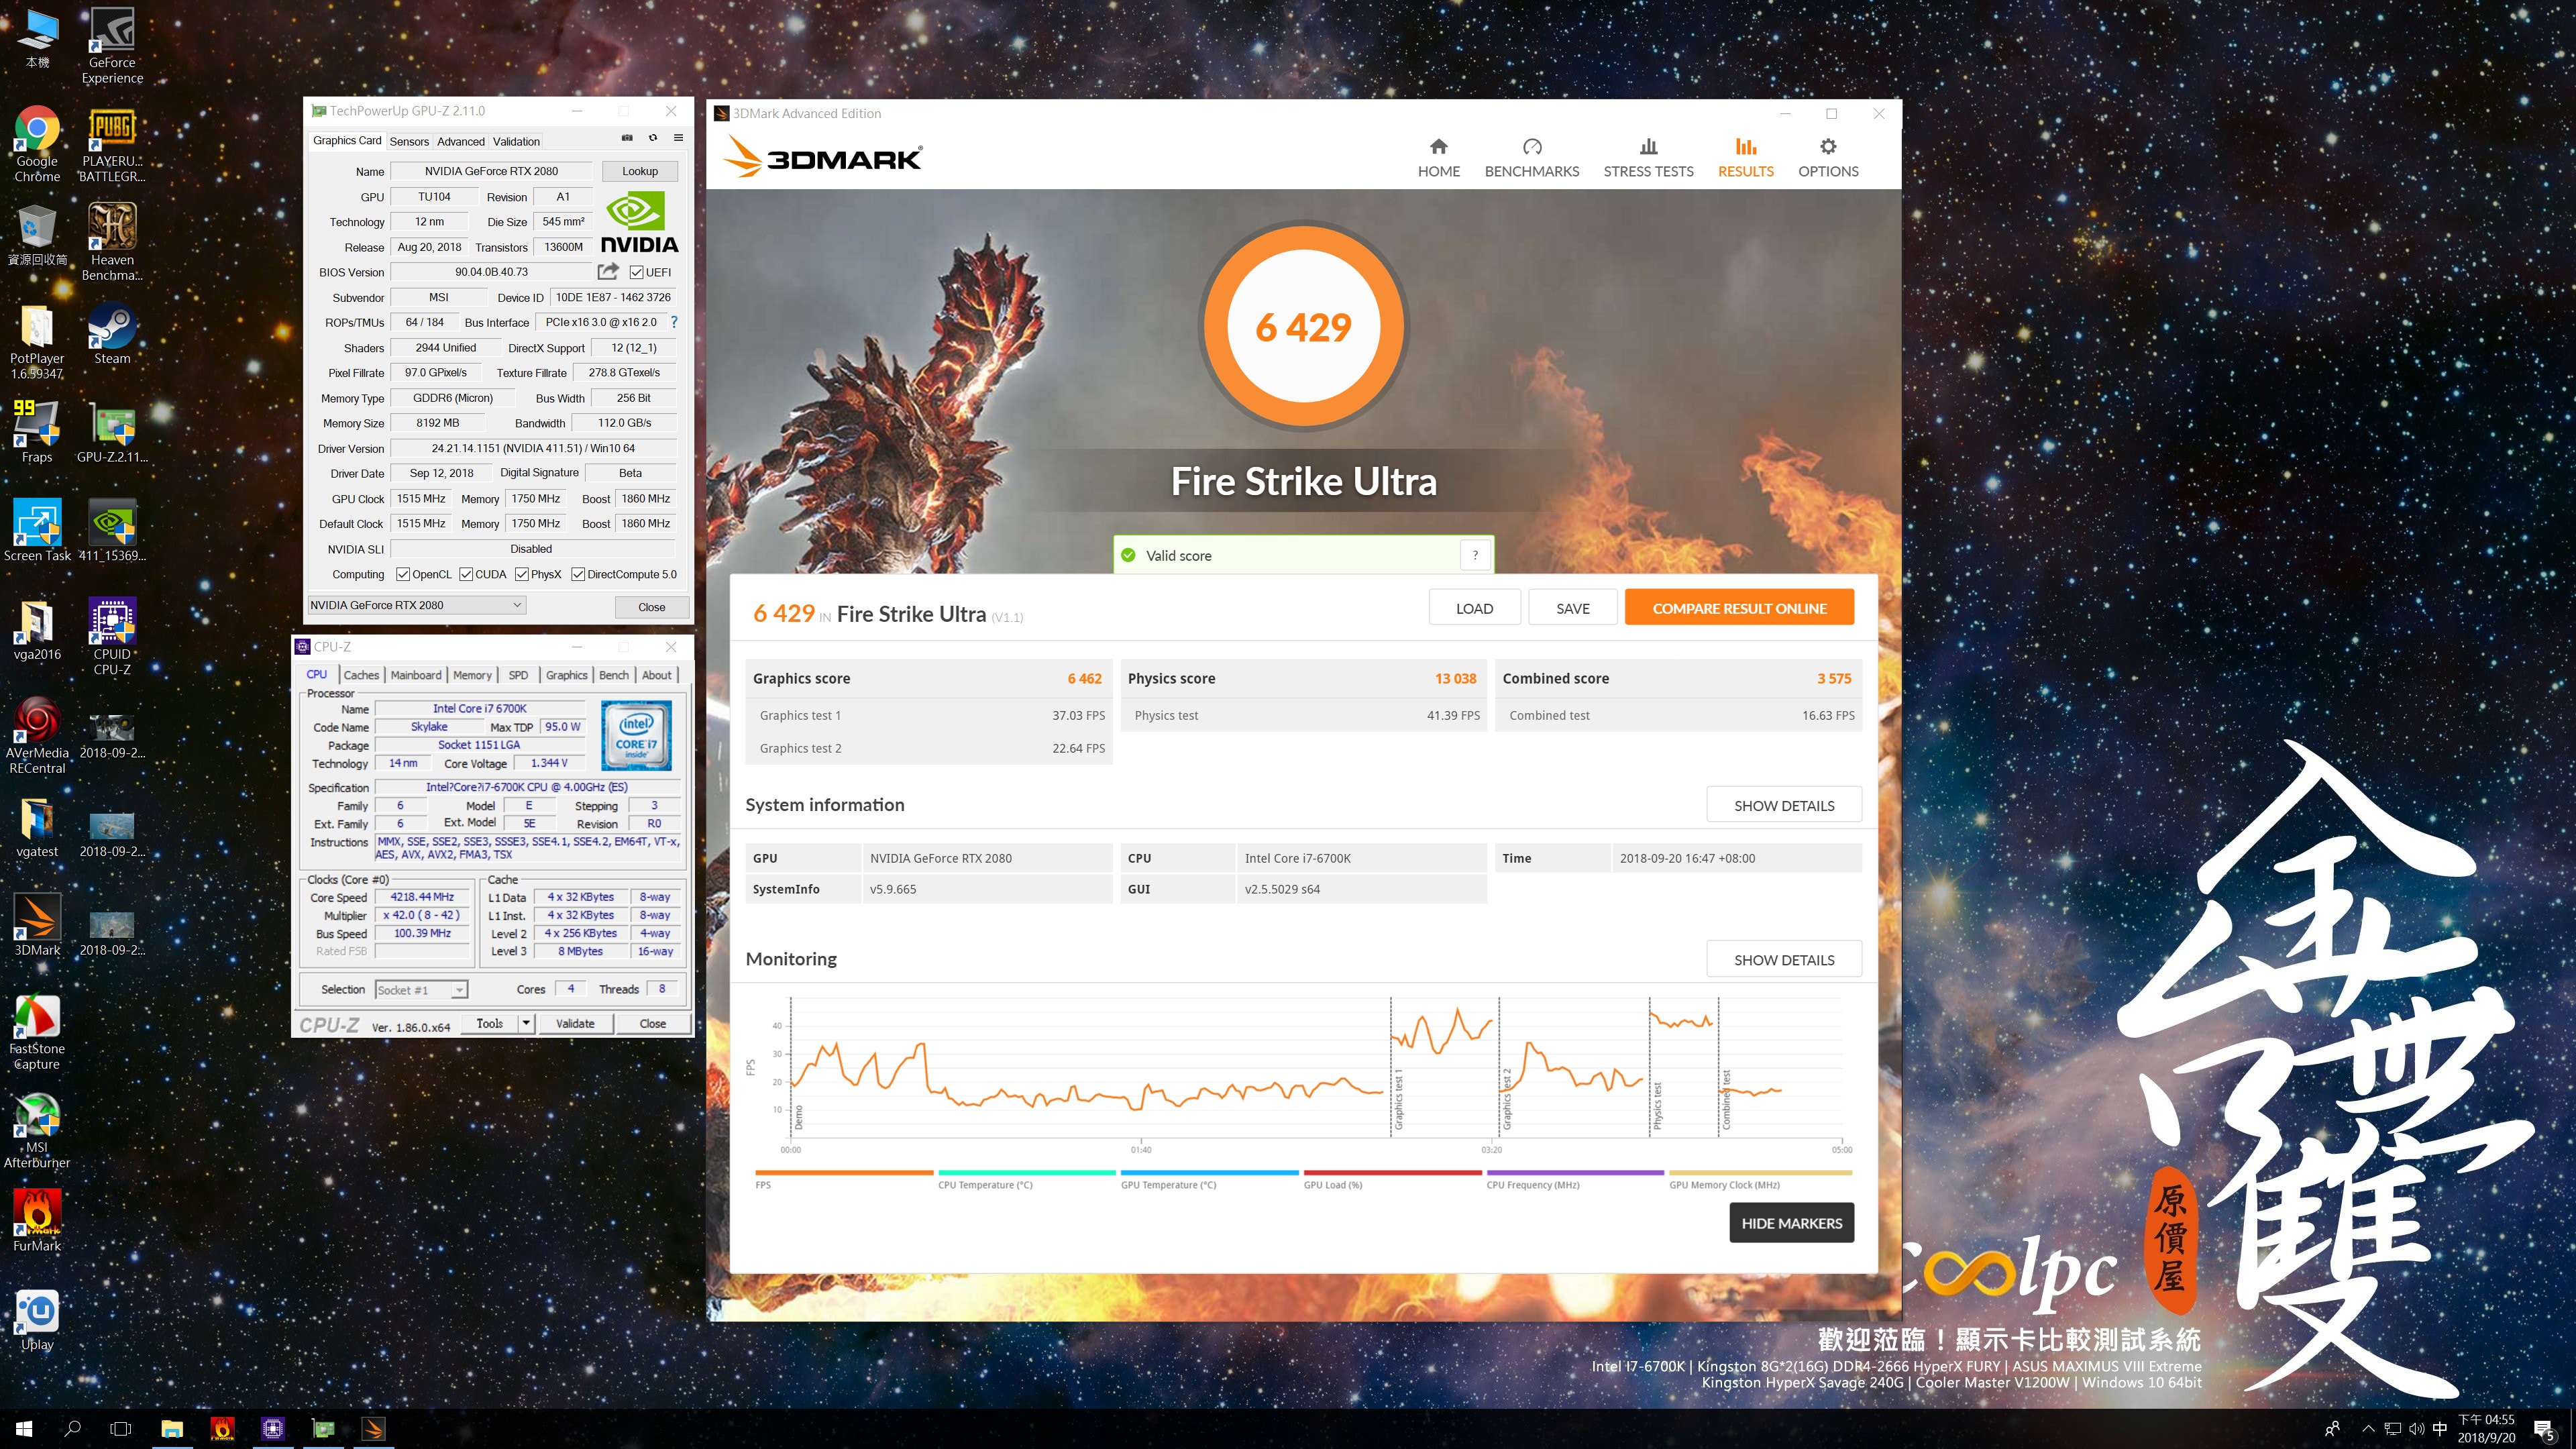Open MSI Afterburner desktop icon
The height and width of the screenshot is (1449, 2576).
[37, 1130]
